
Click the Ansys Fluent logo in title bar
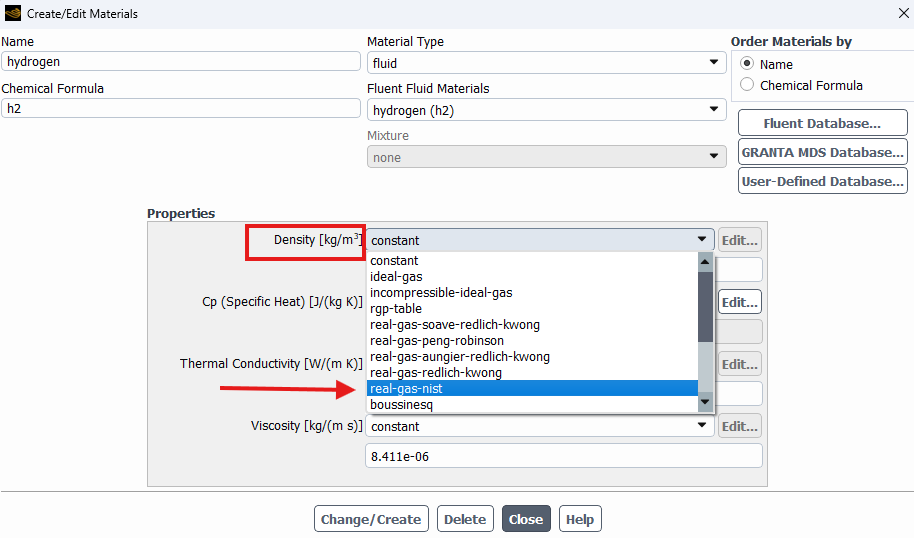pos(12,13)
